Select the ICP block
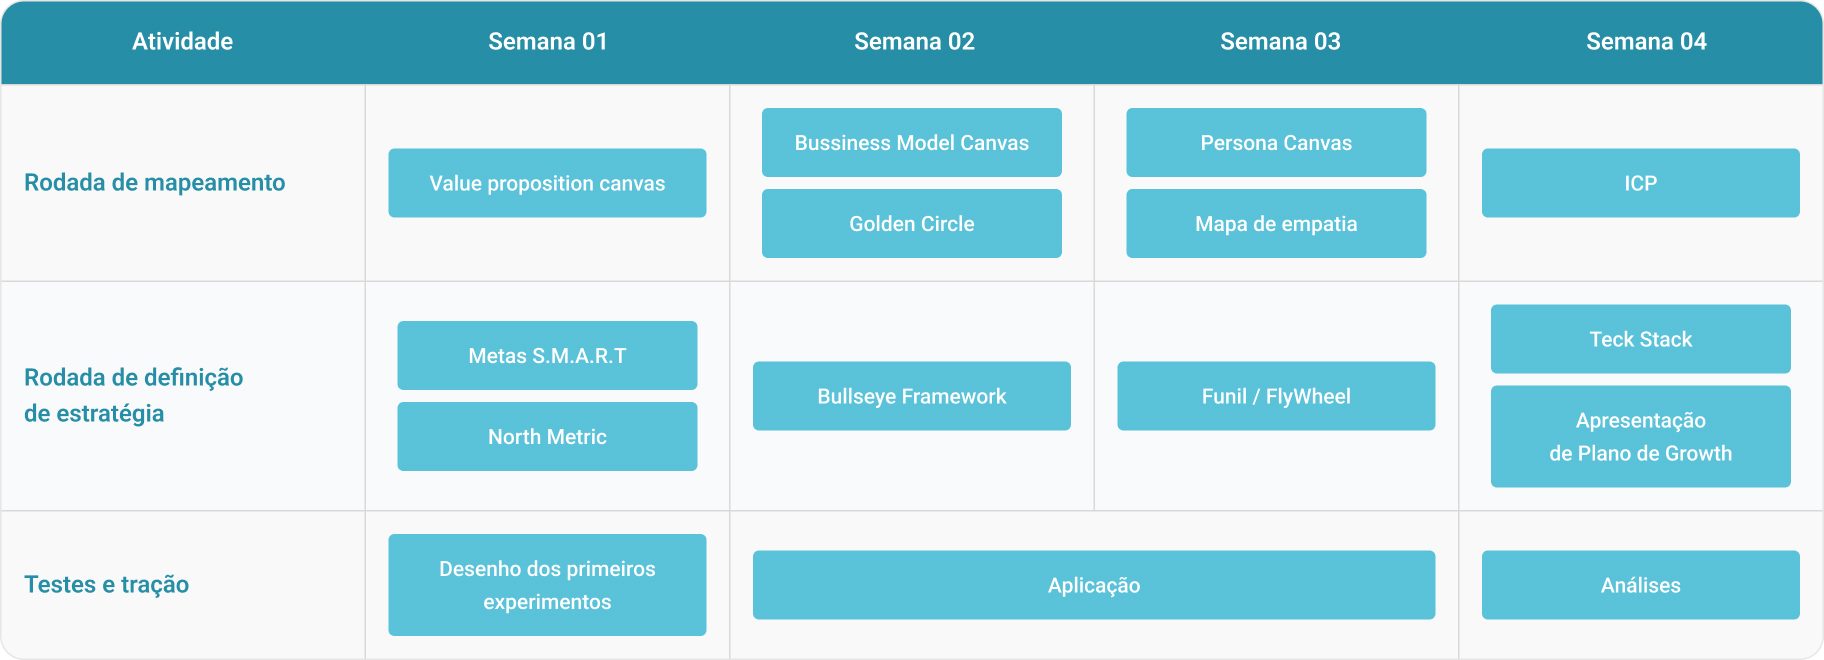Image resolution: width=1824 pixels, height=660 pixels. [x=1641, y=183]
